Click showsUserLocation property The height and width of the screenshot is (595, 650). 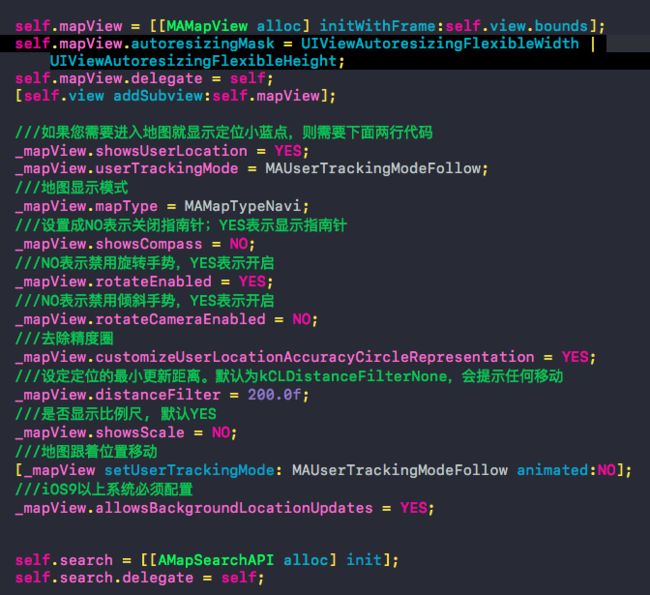pos(171,151)
